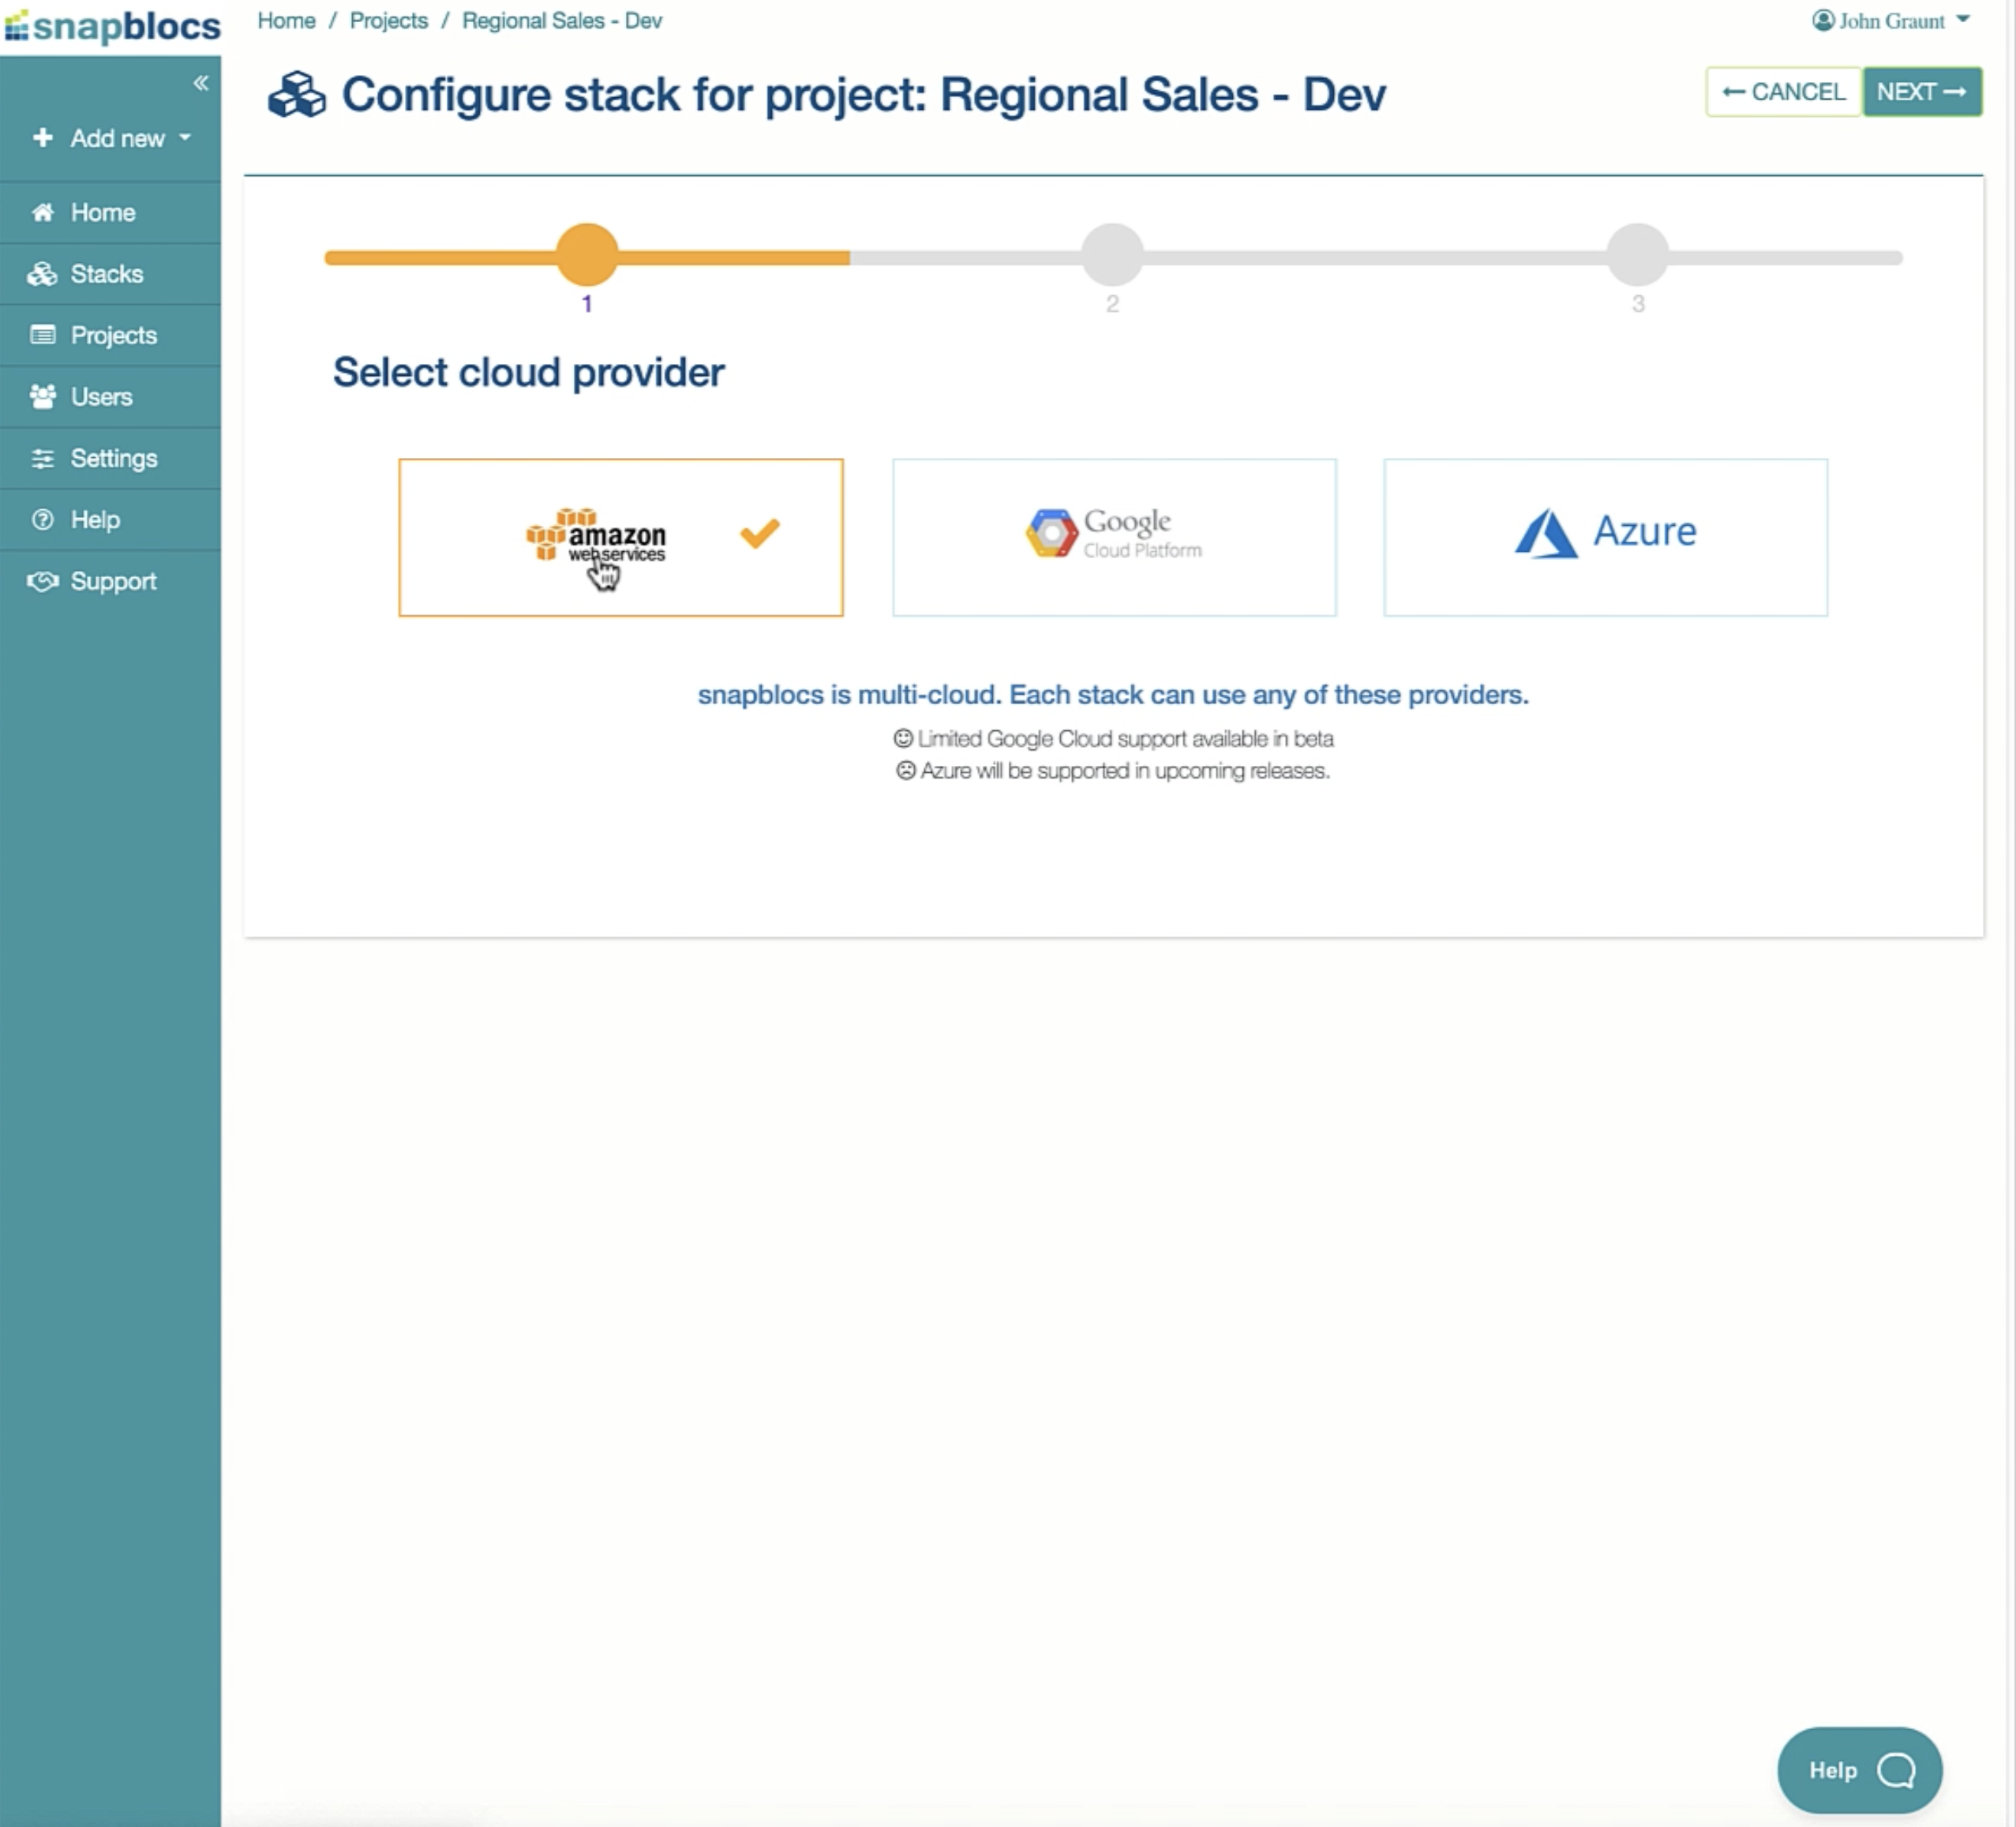Open the Help chat bubble widget

coord(1858,1769)
